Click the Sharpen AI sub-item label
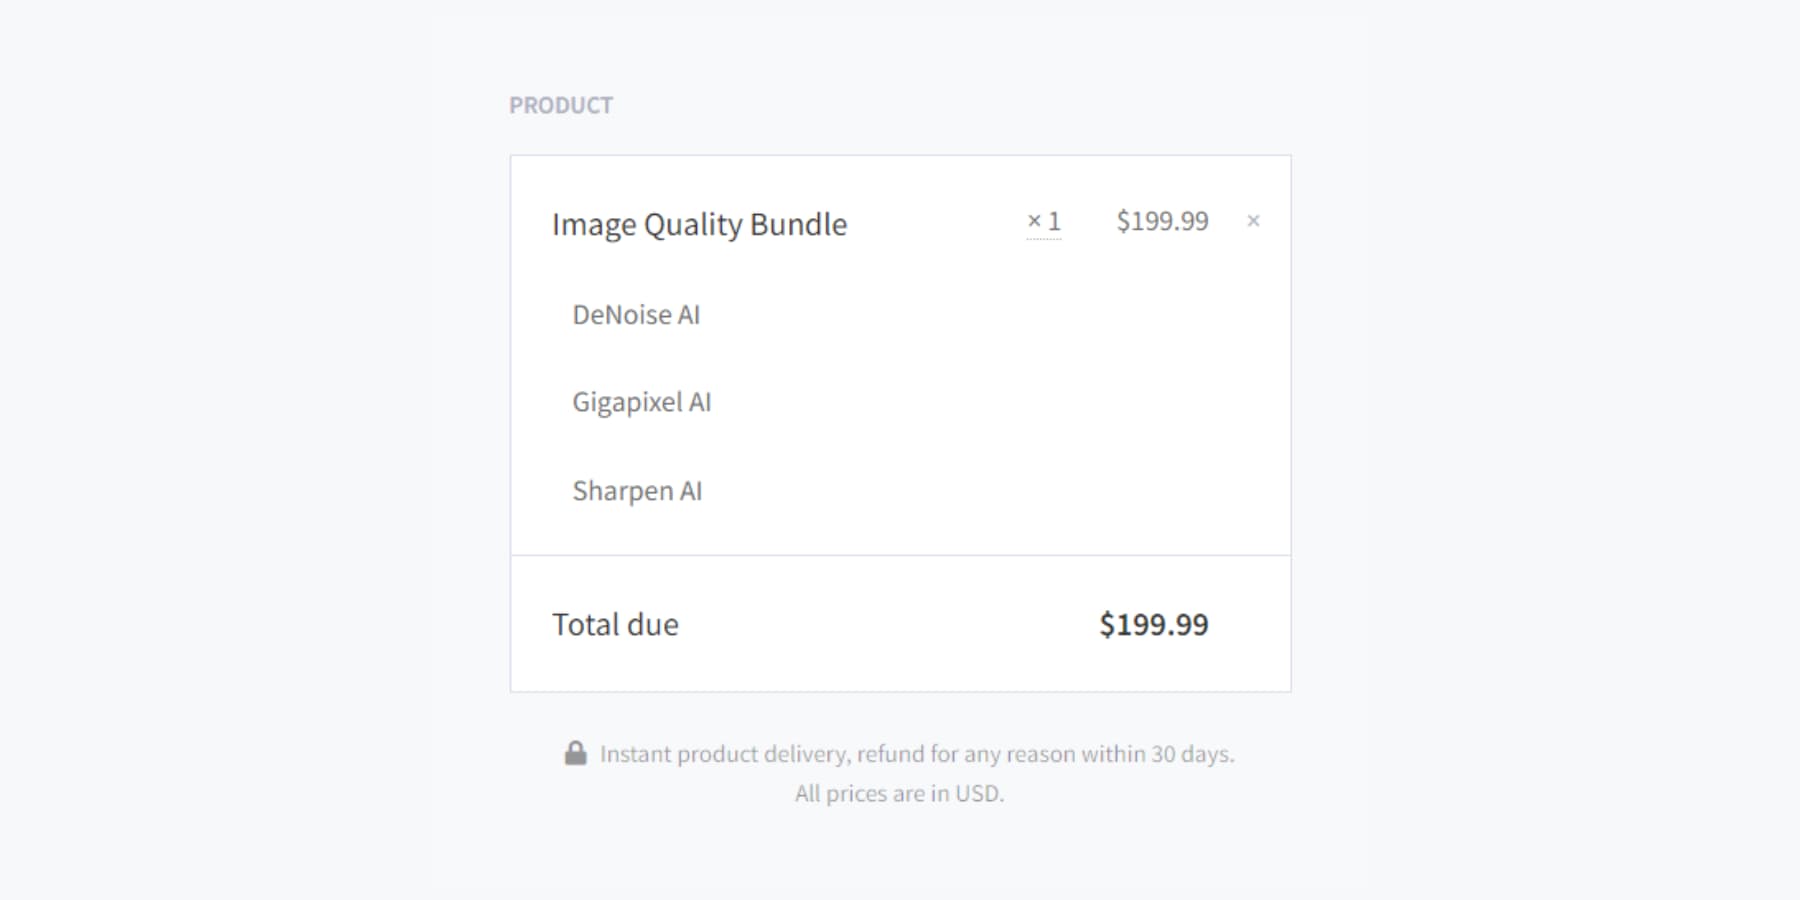This screenshot has height=900, width=1800. [x=637, y=490]
